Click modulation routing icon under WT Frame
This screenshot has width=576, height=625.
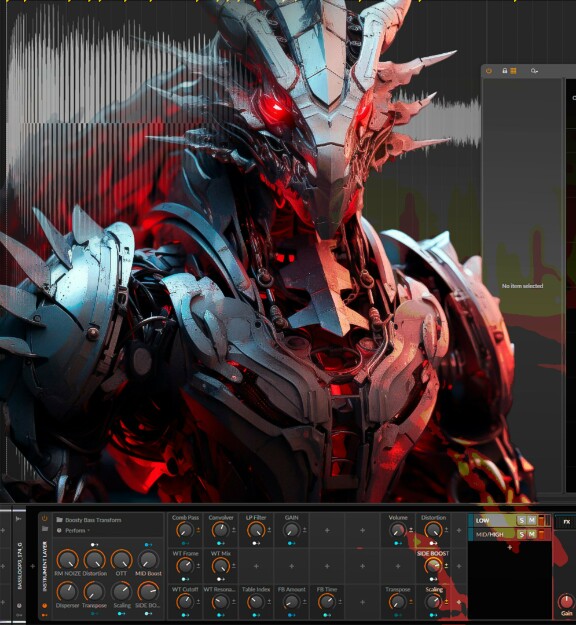tap(185, 579)
